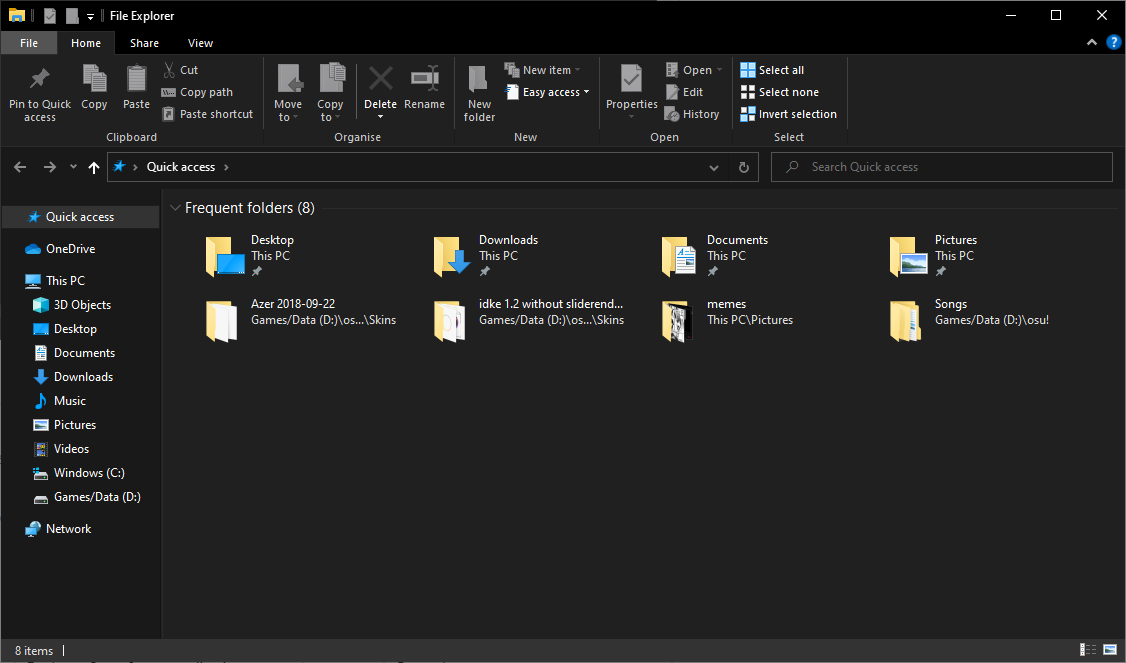Click Paste shortcut command
The width and height of the screenshot is (1126, 663).
click(208, 114)
